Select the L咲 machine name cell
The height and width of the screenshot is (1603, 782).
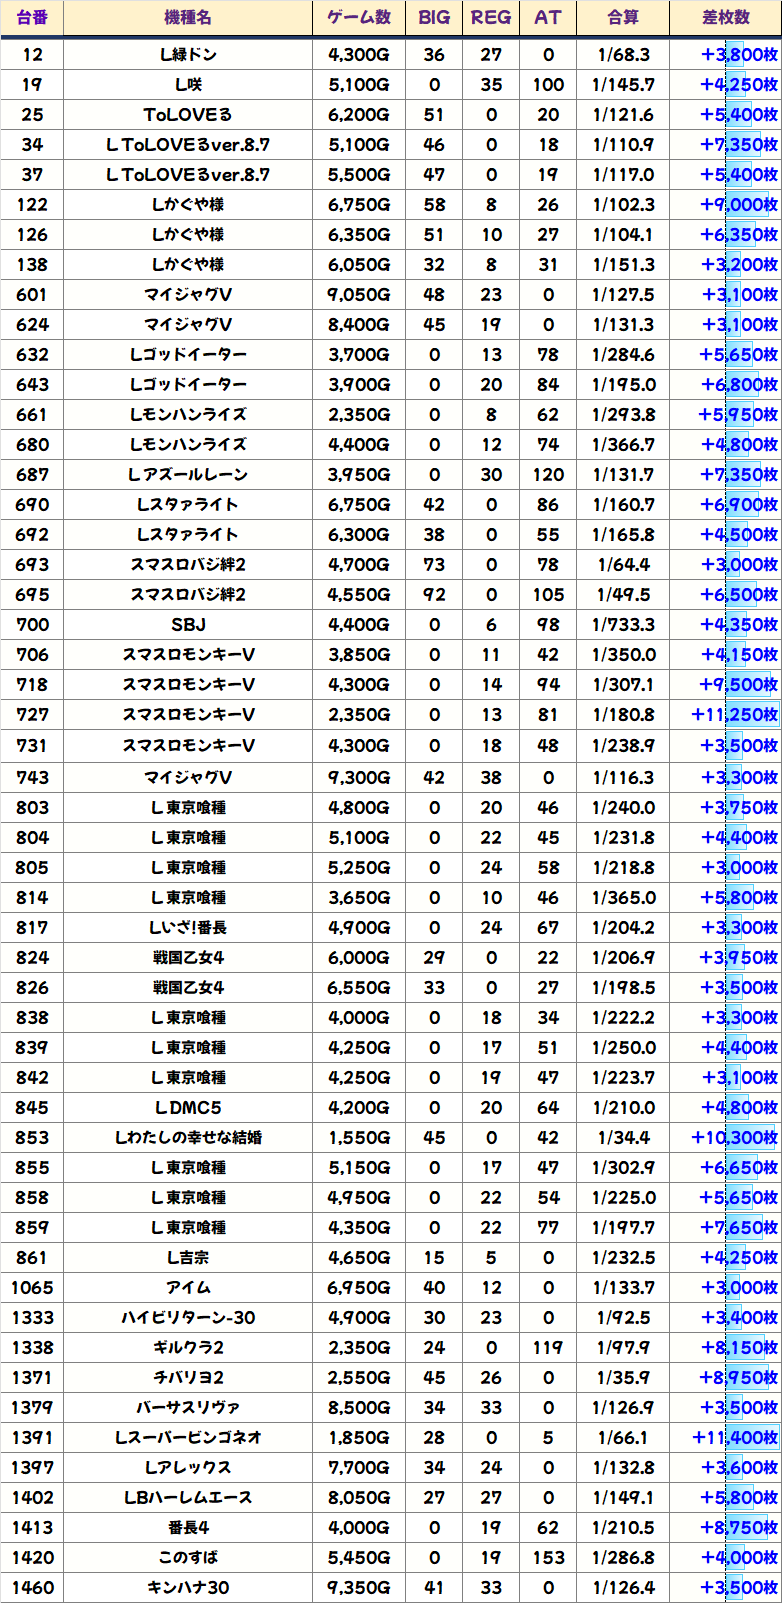pyautogui.click(x=188, y=85)
